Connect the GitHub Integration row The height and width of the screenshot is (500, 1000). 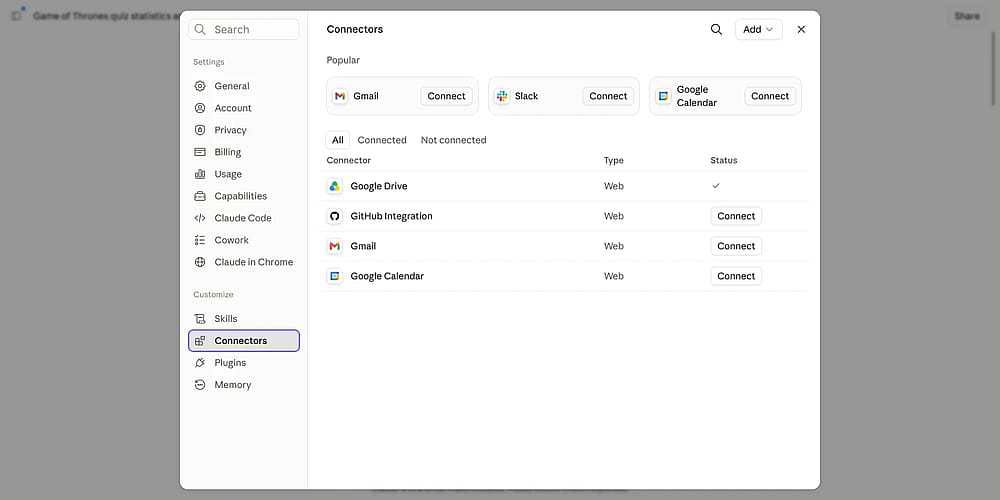[x=736, y=216]
